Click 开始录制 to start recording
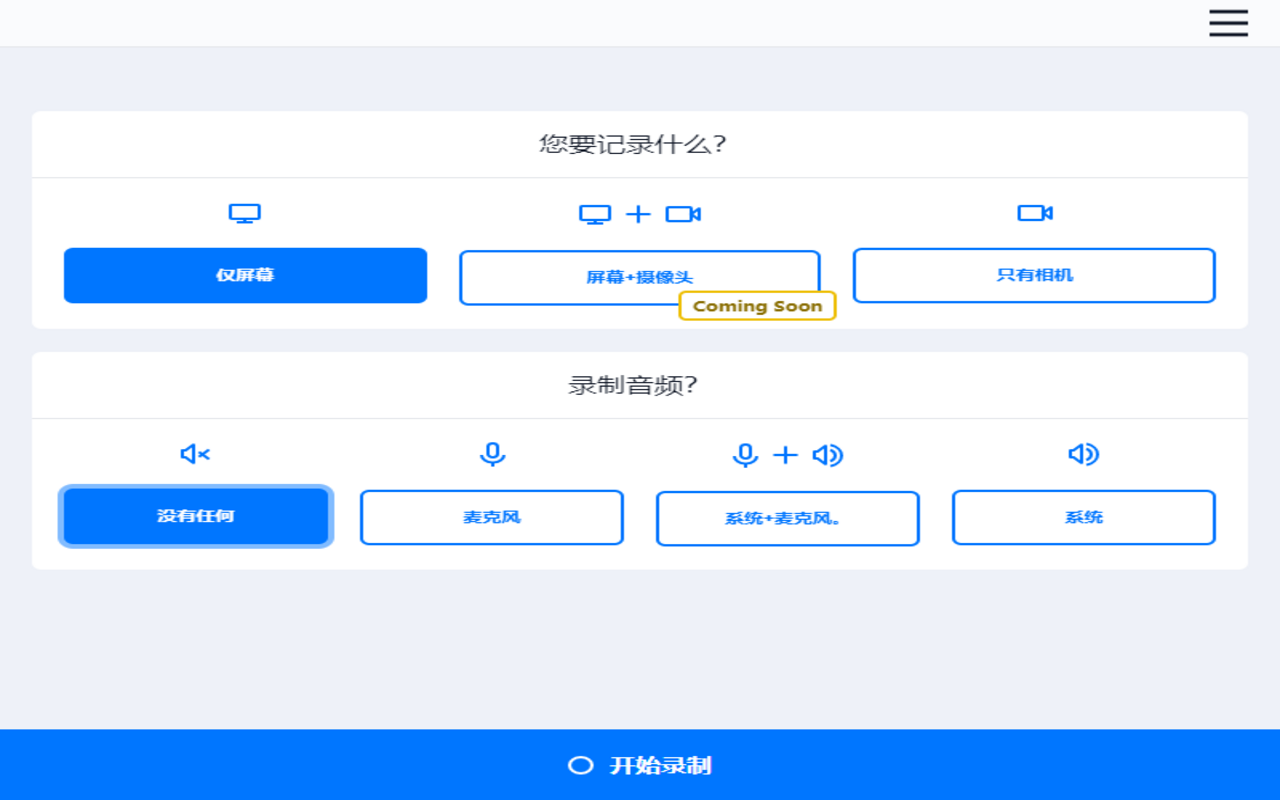 point(640,765)
